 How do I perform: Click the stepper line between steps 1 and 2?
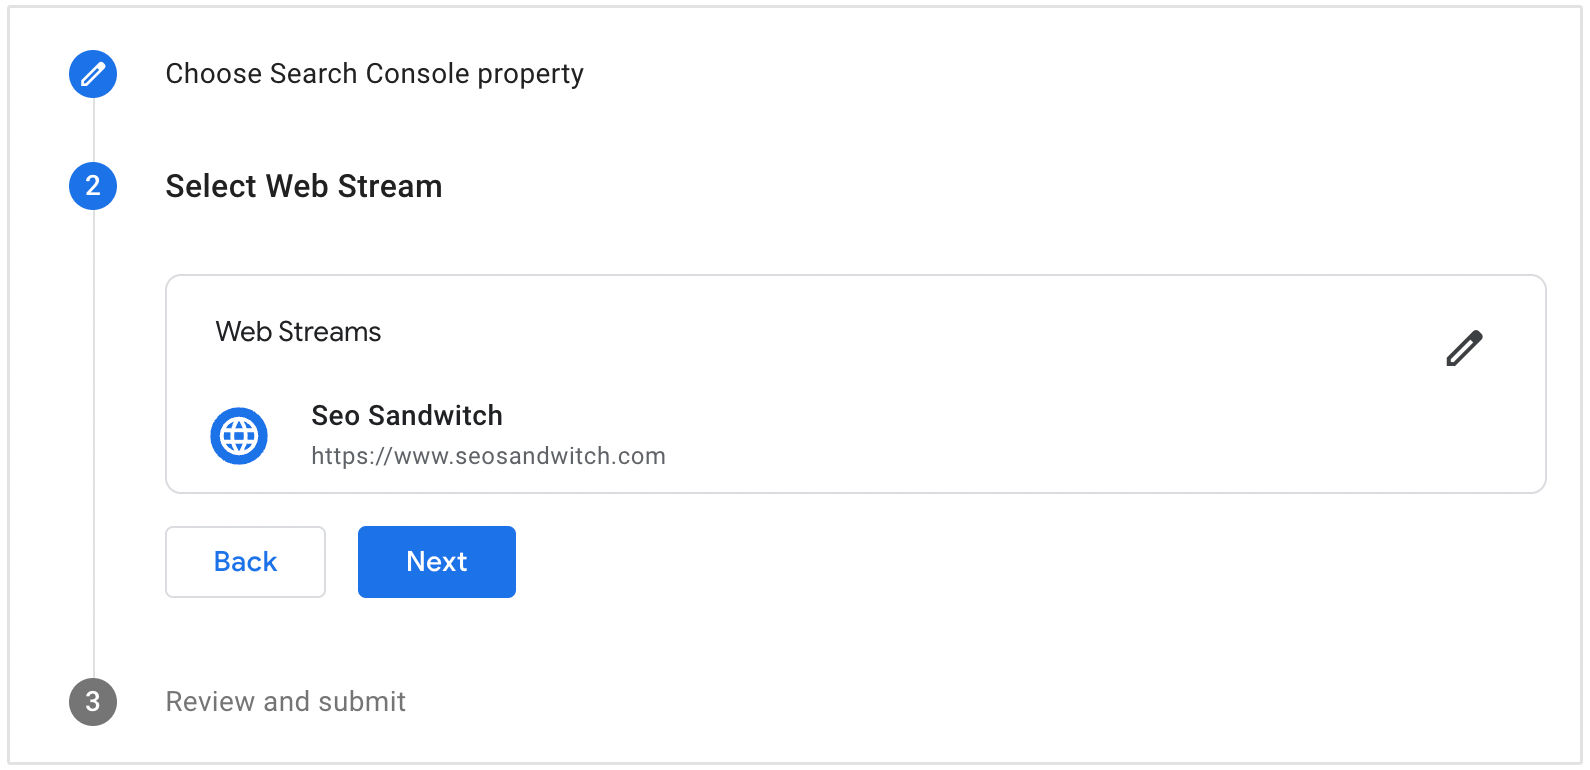93,130
